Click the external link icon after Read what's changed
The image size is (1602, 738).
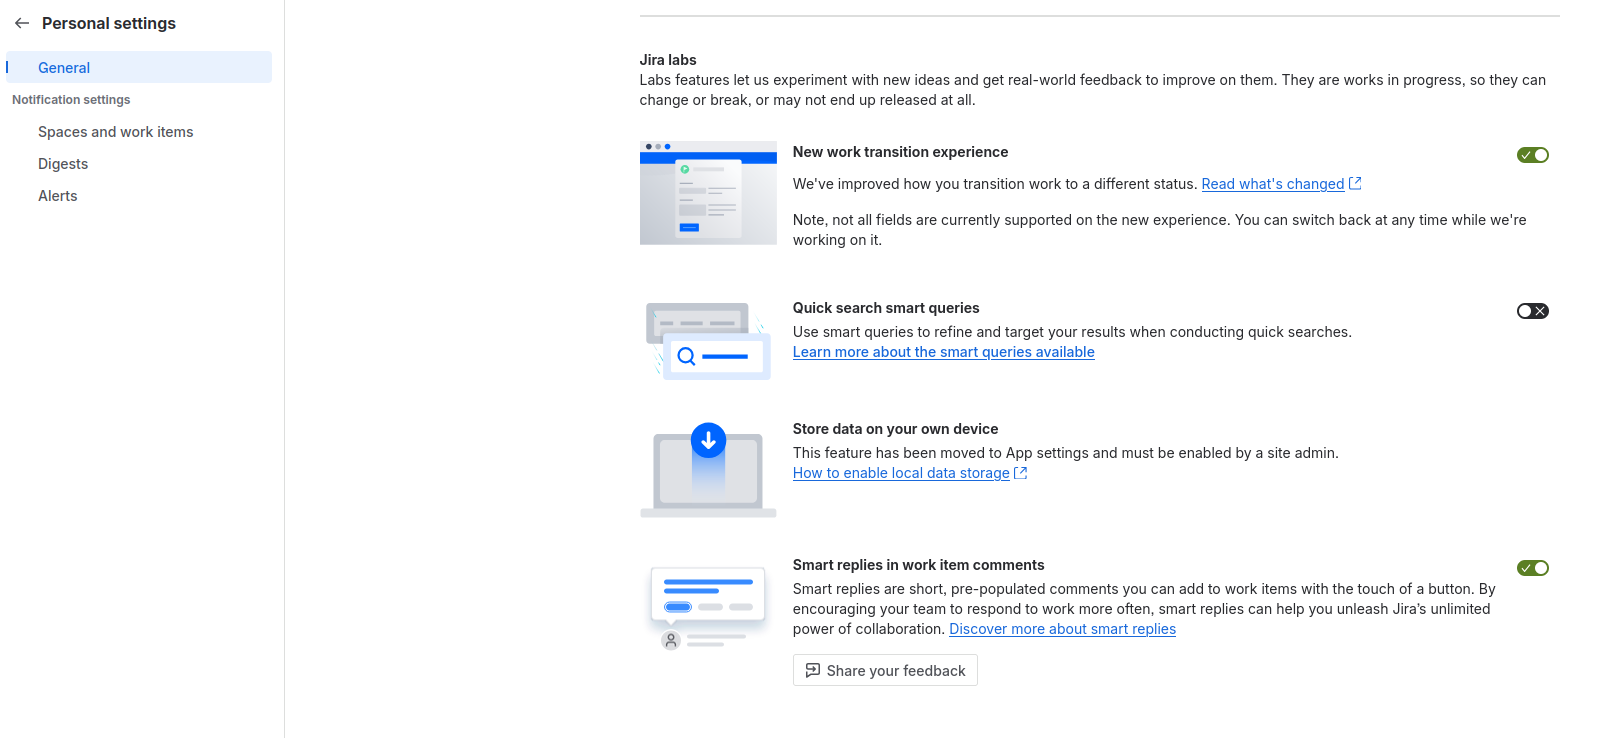[1355, 183]
